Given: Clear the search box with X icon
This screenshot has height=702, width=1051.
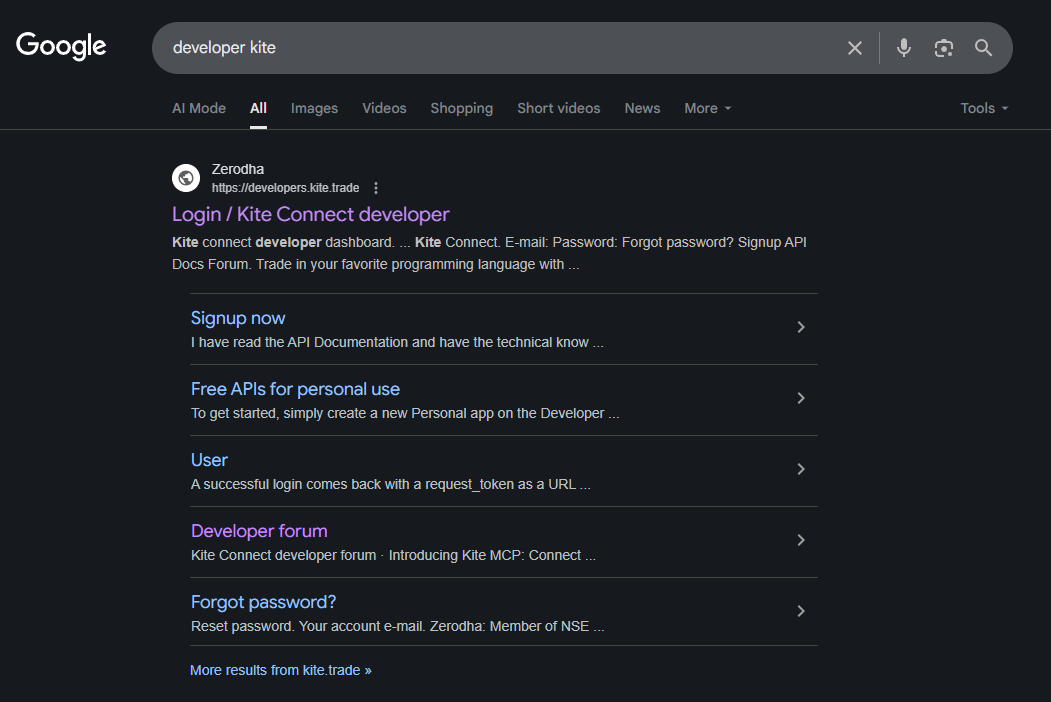Looking at the screenshot, I should coord(854,48).
